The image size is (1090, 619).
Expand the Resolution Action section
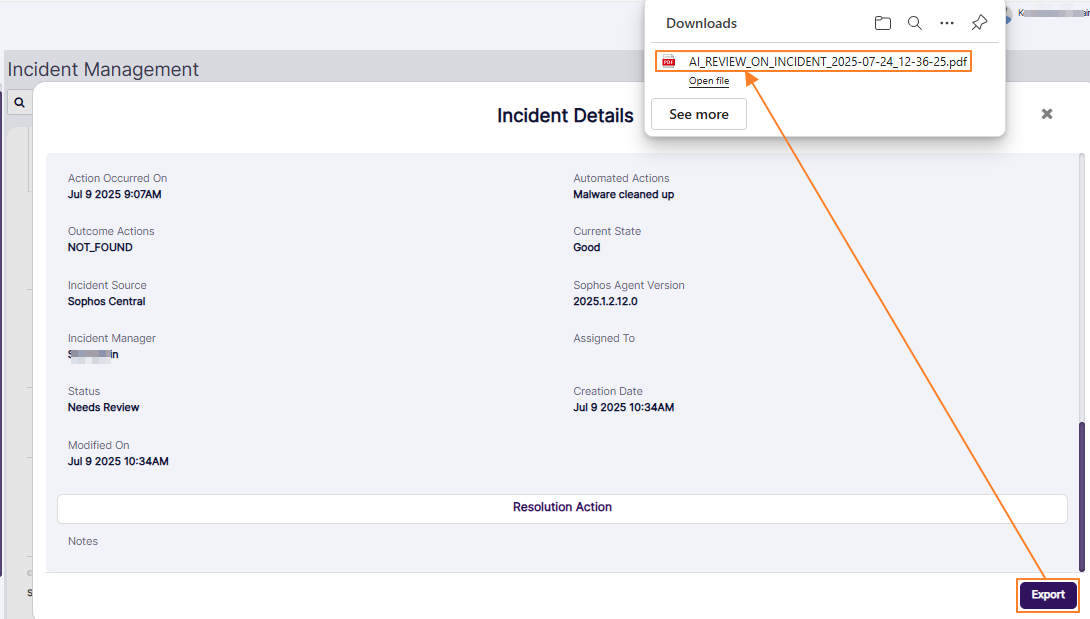click(x=562, y=507)
